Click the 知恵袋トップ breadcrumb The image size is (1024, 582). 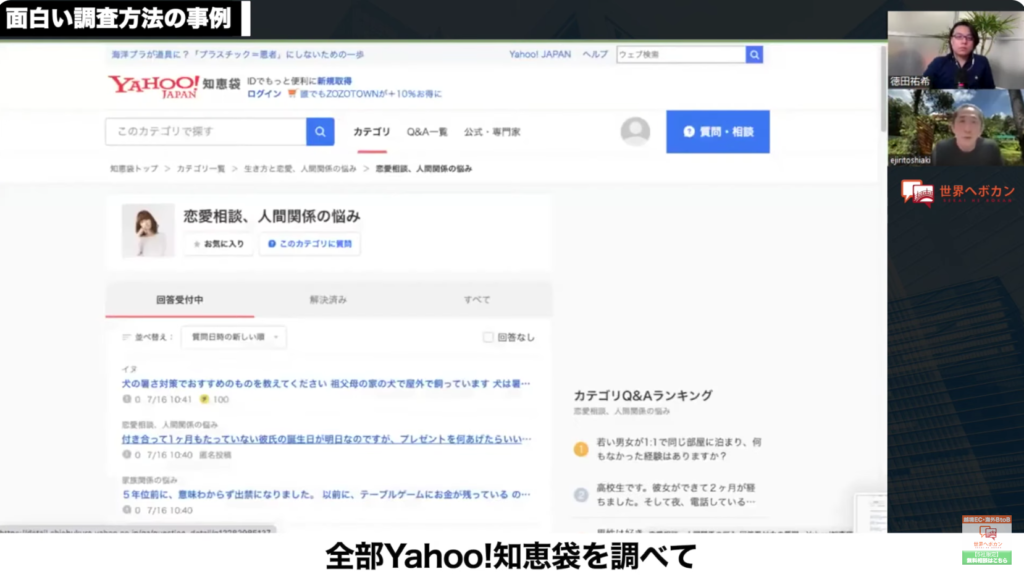pyautogui.click(x=134, y=169)
